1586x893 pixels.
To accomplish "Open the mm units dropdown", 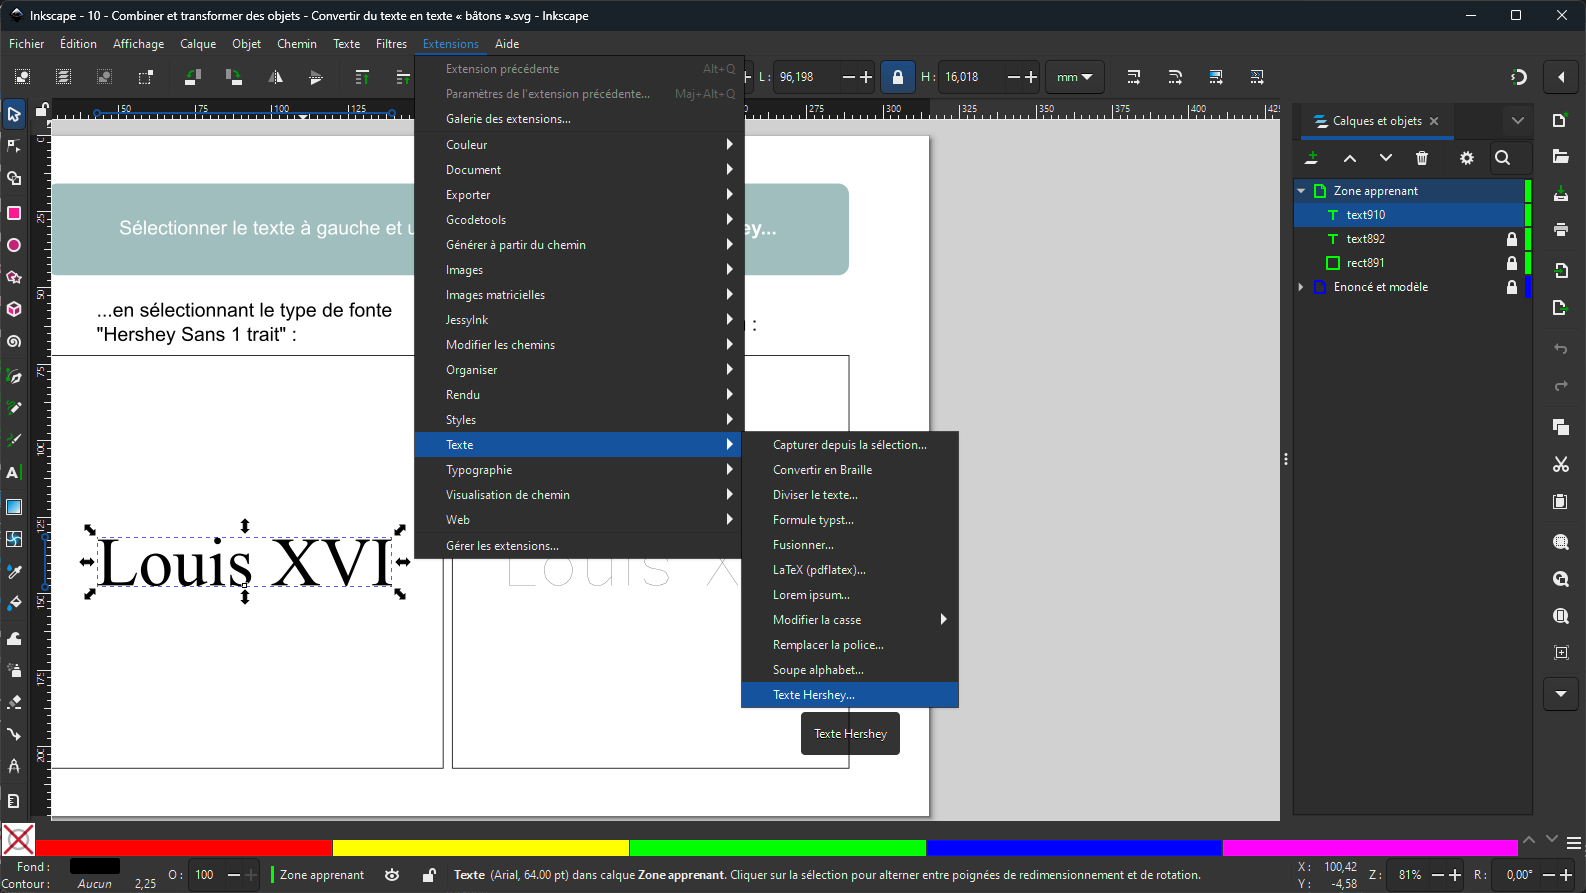I will pyautogui.click(x=1074, y=77).
